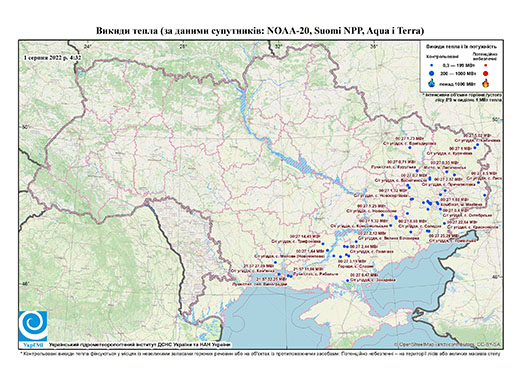Click the orange flame legend icon
This screenshot has width=520, height=368.
486,83
